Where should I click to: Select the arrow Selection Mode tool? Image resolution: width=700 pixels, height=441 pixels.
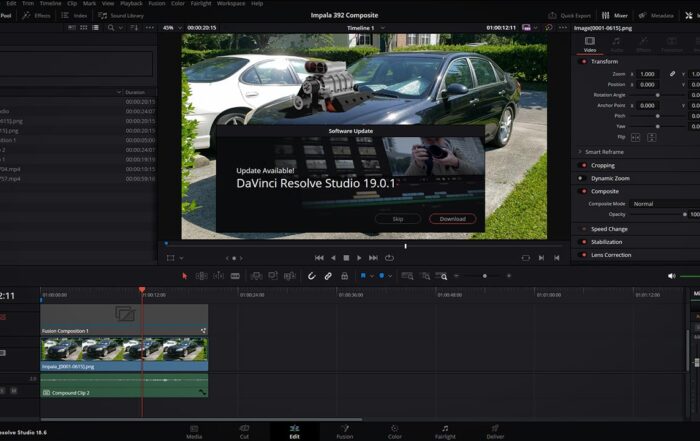click(184, 276)
